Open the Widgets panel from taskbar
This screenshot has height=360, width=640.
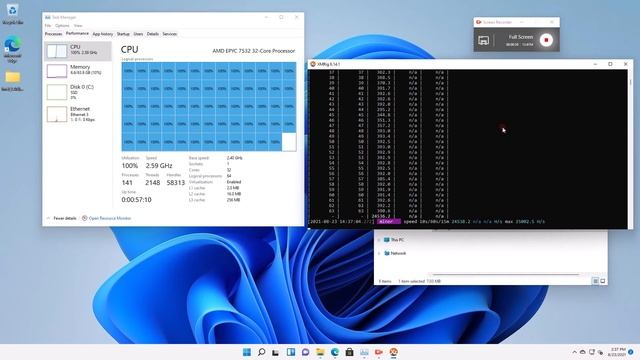(291, 352)
